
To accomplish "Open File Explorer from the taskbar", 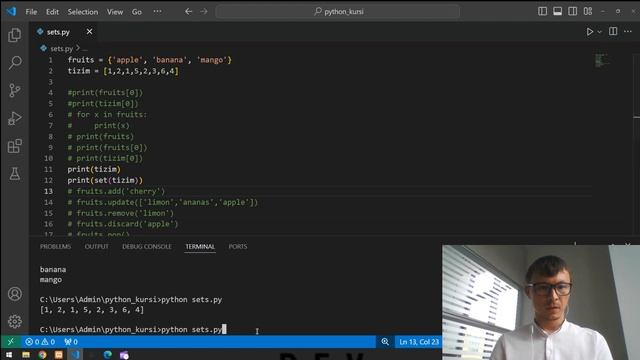I will pos(26,355).
